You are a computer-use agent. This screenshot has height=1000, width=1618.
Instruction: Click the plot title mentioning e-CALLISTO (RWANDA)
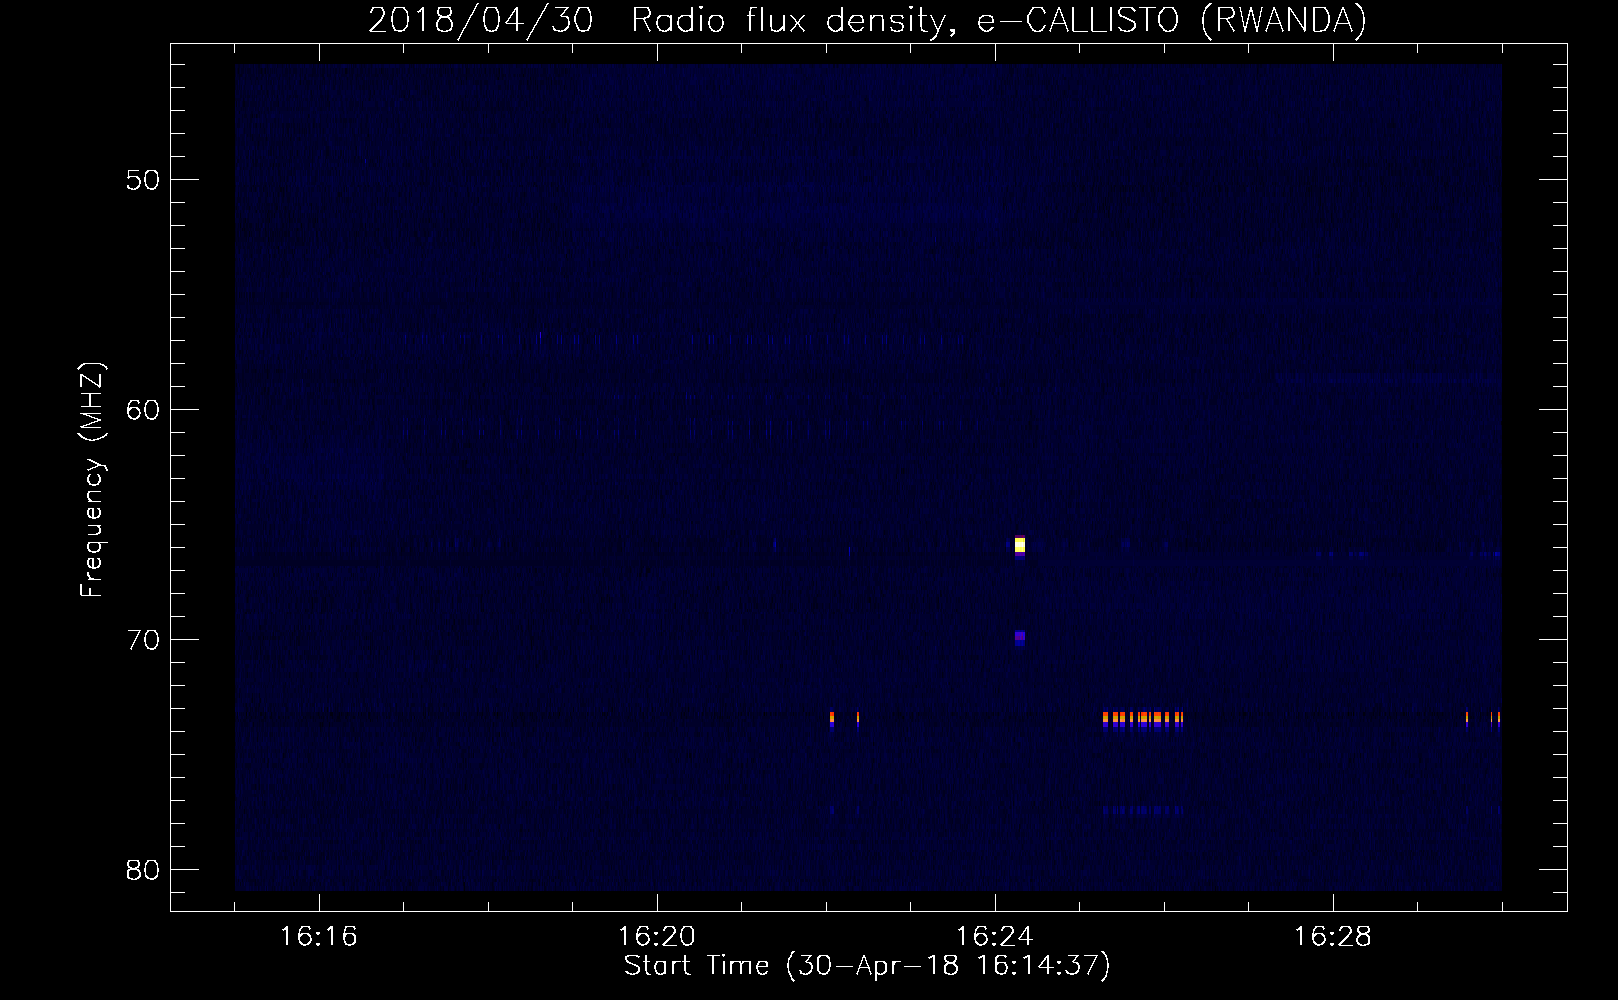point(867,20)
